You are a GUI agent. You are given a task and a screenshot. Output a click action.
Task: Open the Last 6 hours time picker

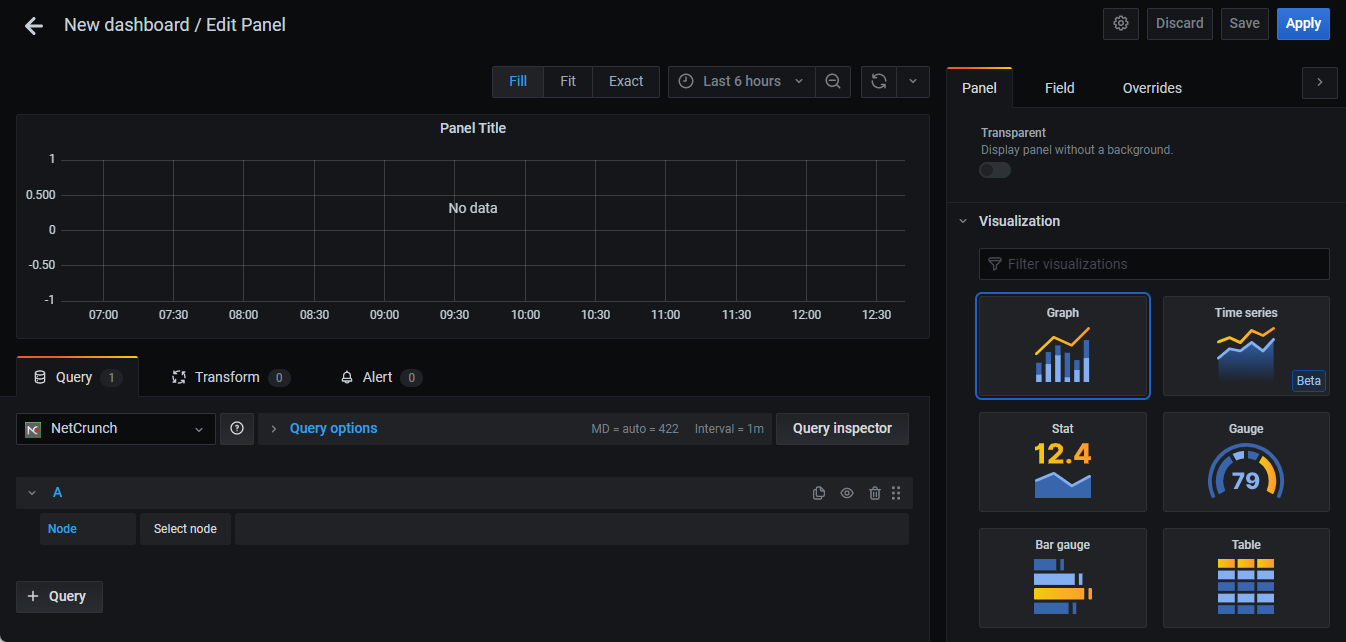pos(741,82)
